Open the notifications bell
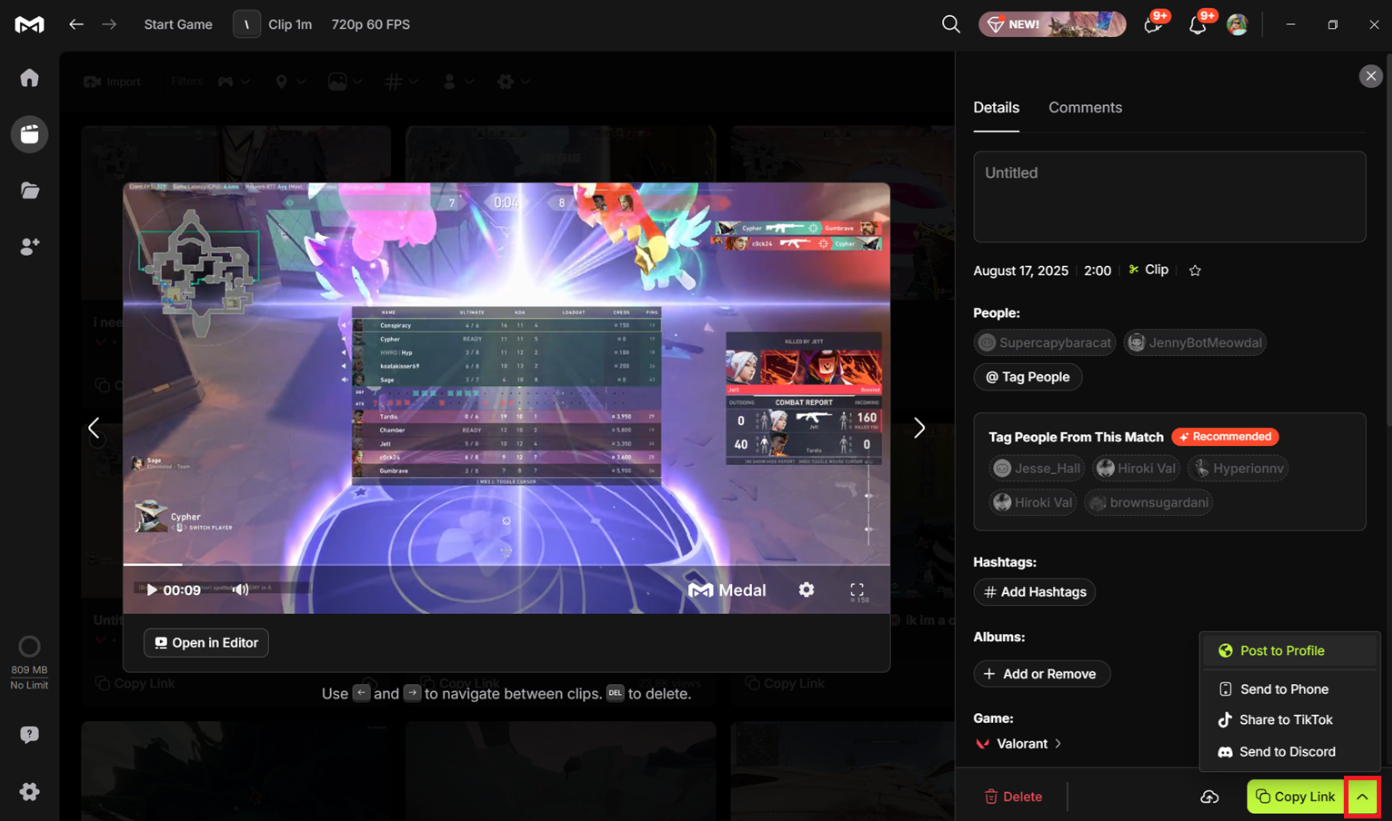The image size is (1392, 821). click(1197, 24)
